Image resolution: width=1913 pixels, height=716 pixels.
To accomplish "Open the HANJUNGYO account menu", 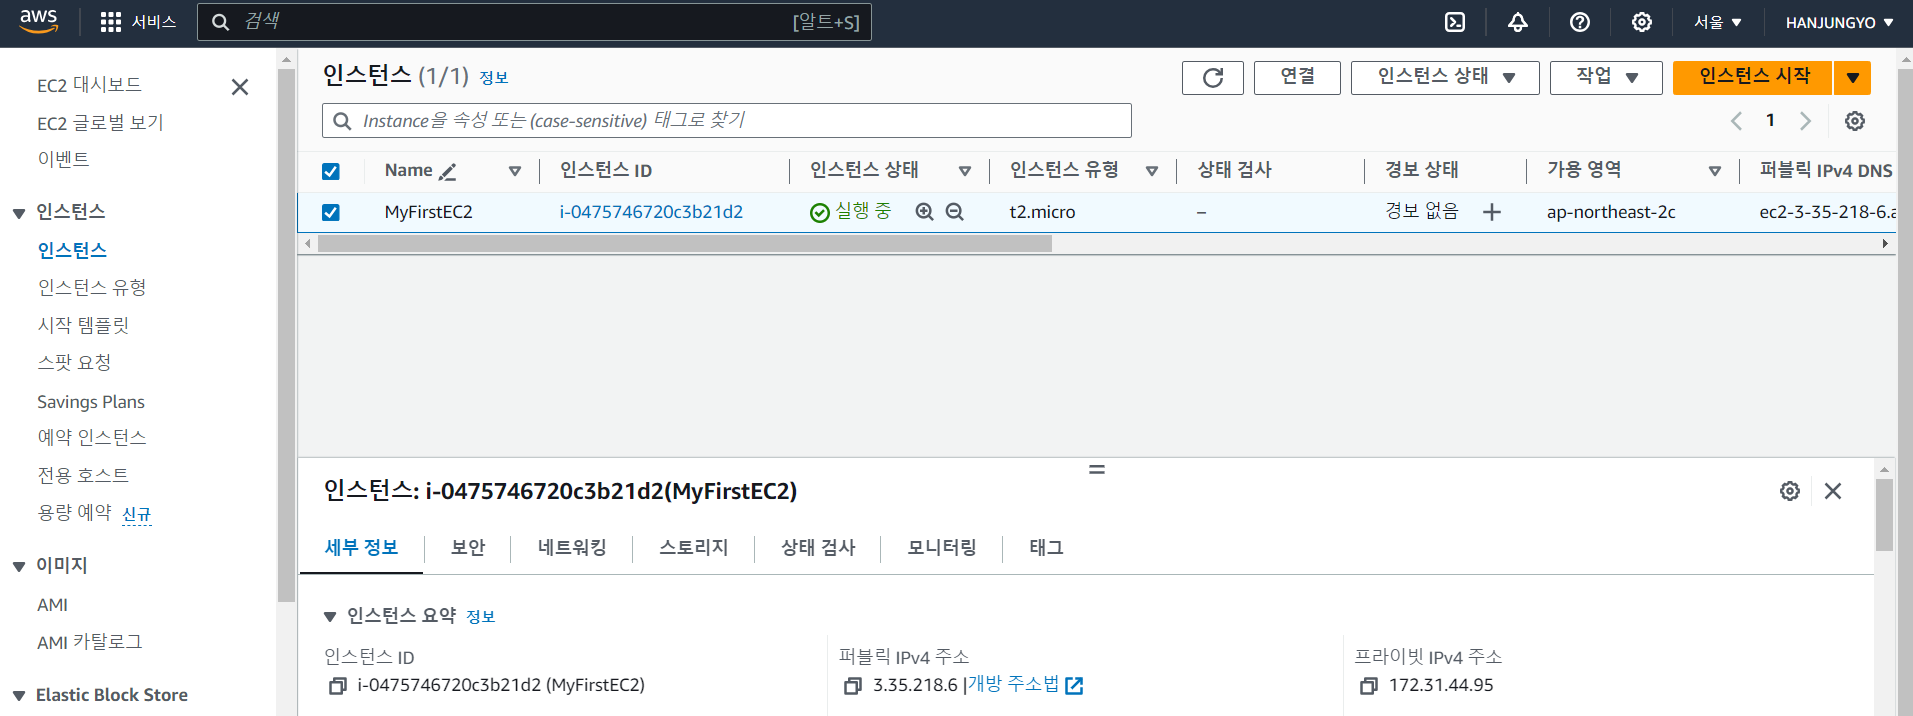I will [x=1839, y=22].
